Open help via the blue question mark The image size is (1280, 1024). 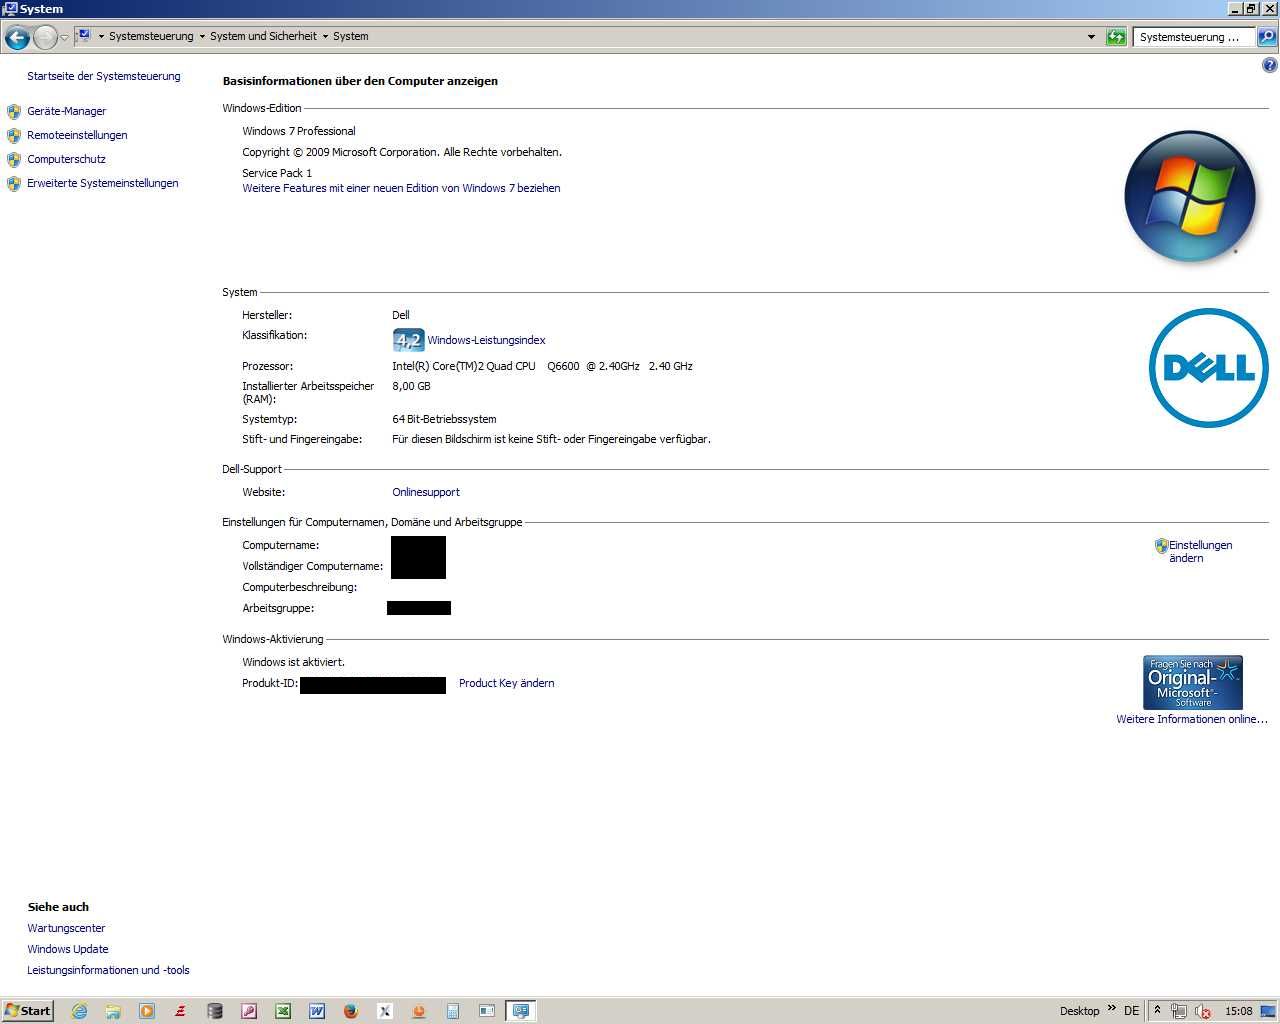(1269, 65)
